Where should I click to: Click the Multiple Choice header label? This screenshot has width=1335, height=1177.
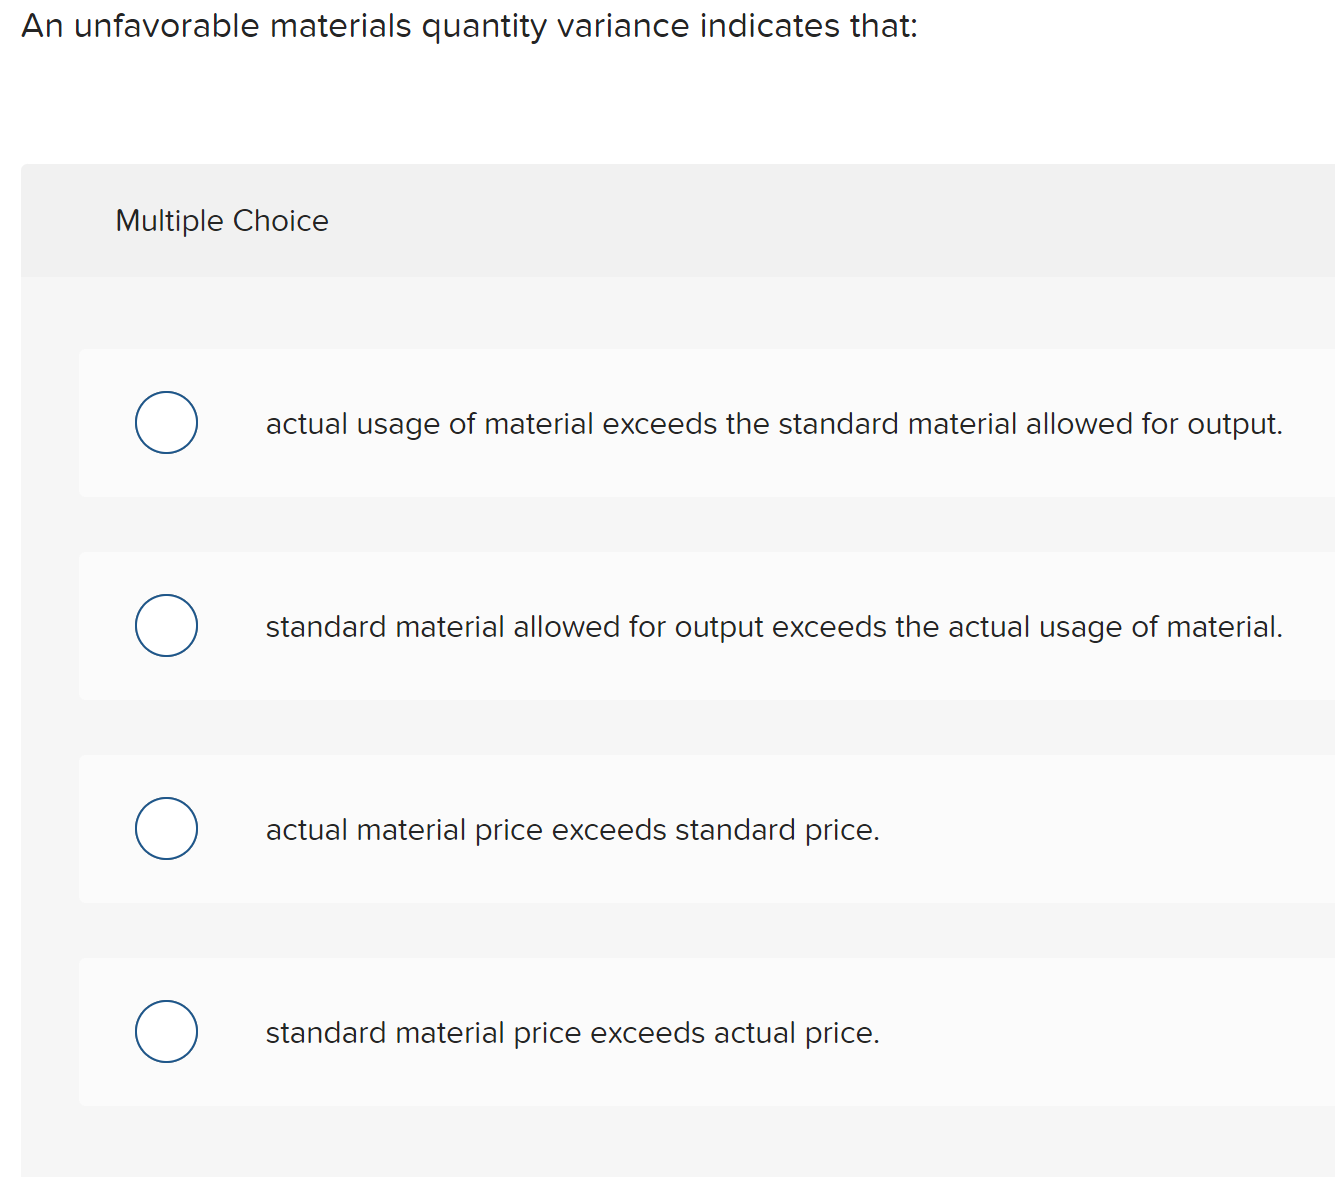click(222, 220)
